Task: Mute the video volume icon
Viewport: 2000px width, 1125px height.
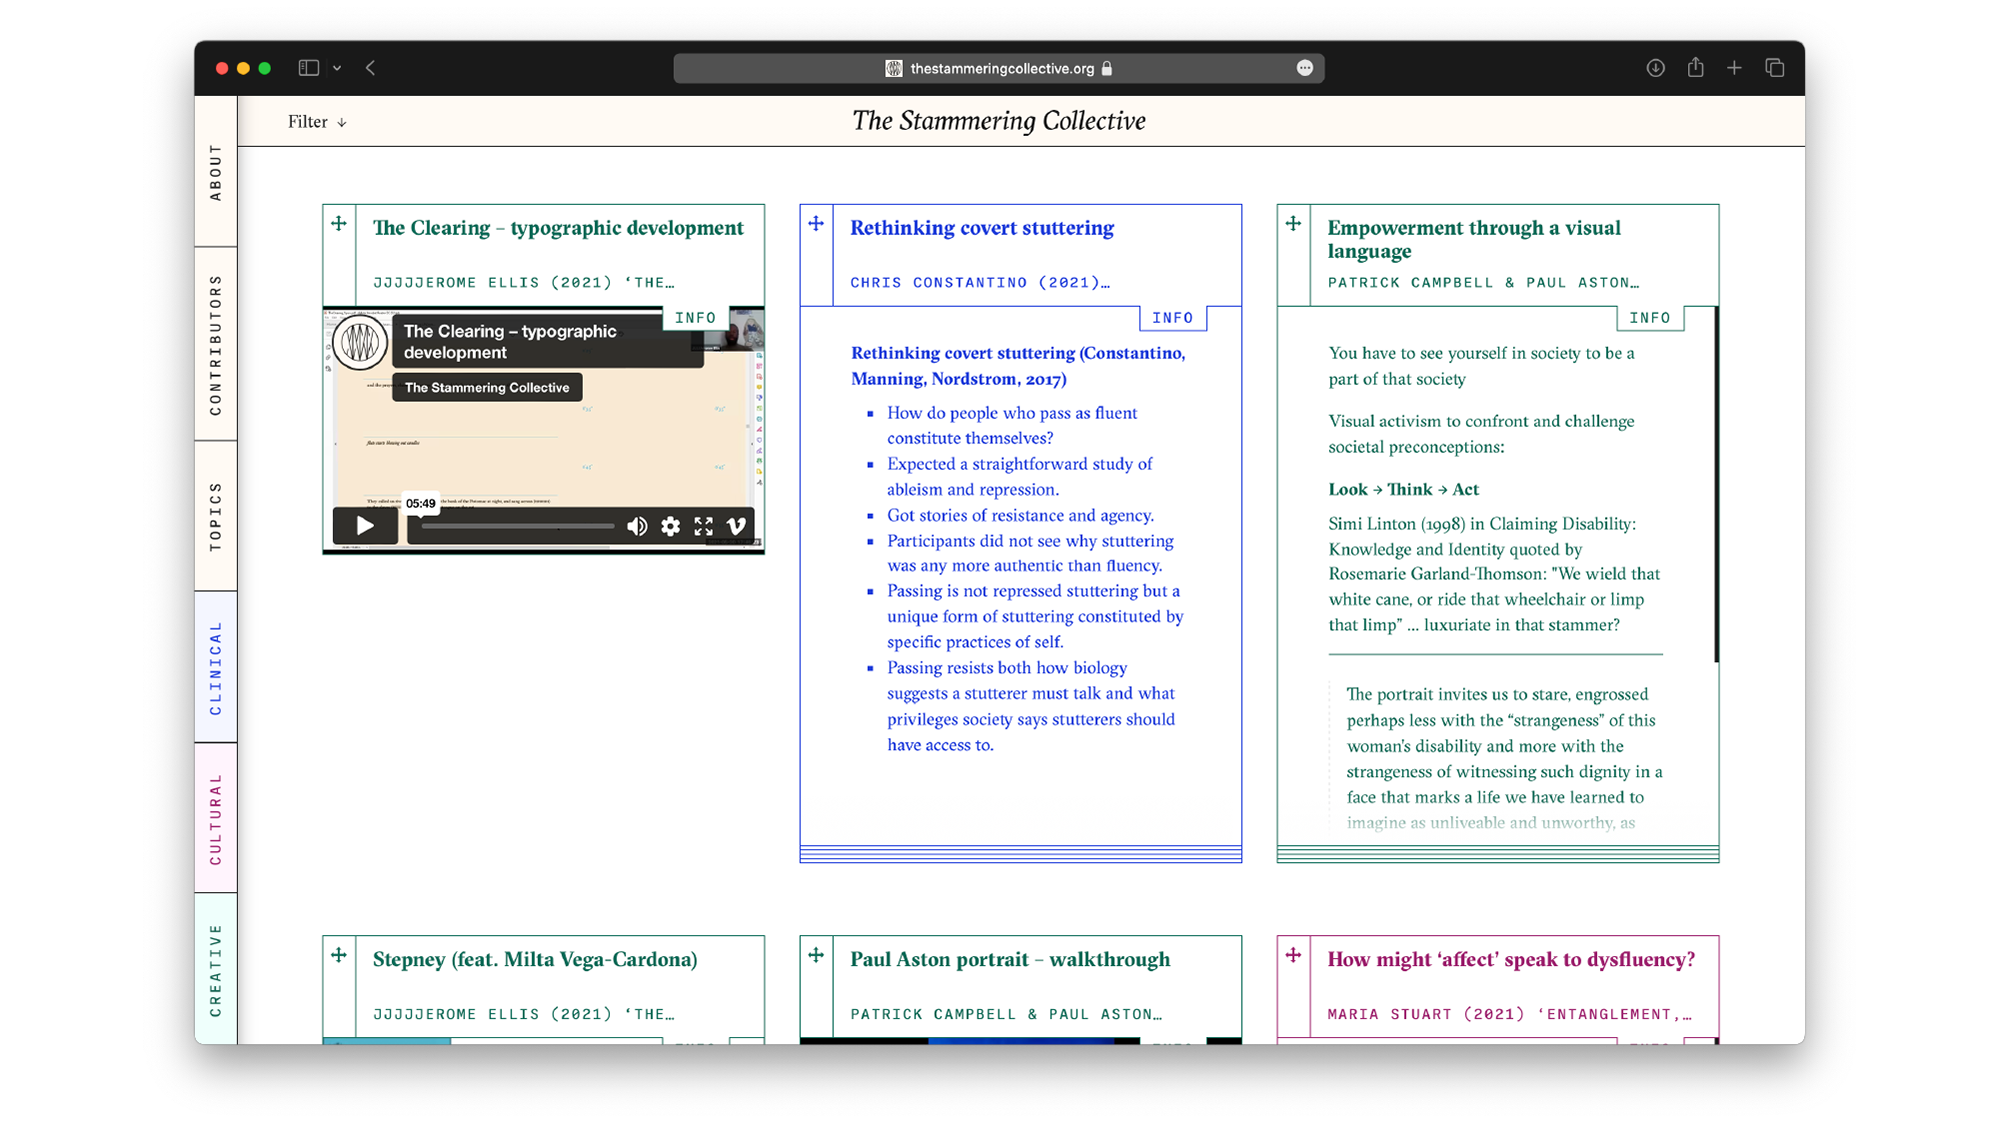Action: coord(637,526)
